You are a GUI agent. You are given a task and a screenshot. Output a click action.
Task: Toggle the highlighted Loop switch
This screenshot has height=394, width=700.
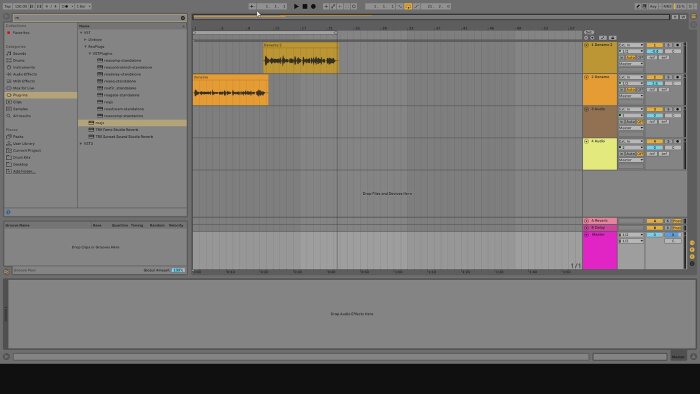point(408,6)
